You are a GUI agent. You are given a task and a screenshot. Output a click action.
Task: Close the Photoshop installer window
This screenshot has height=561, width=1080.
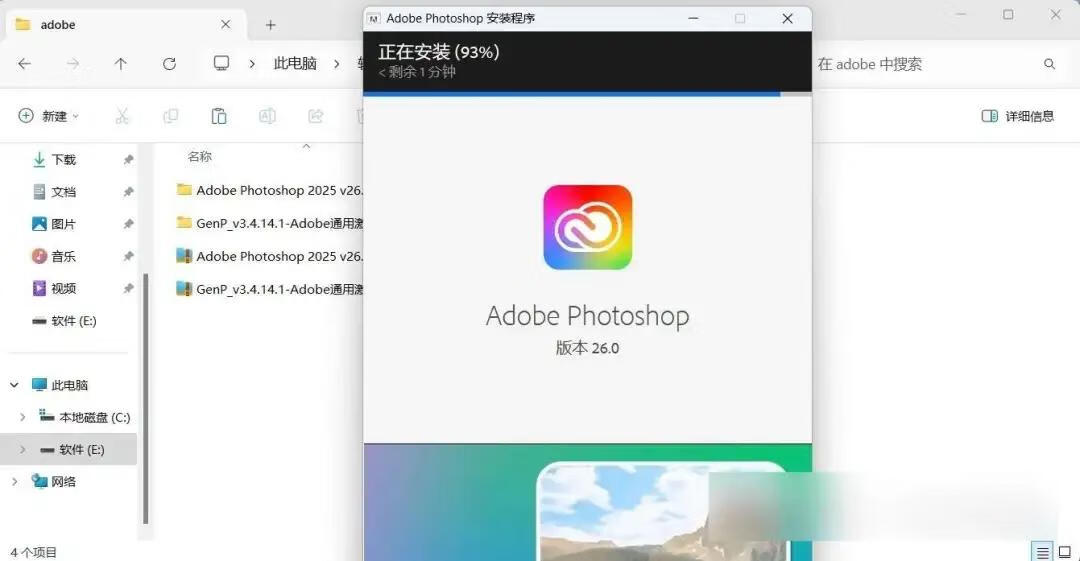(787, 19)
